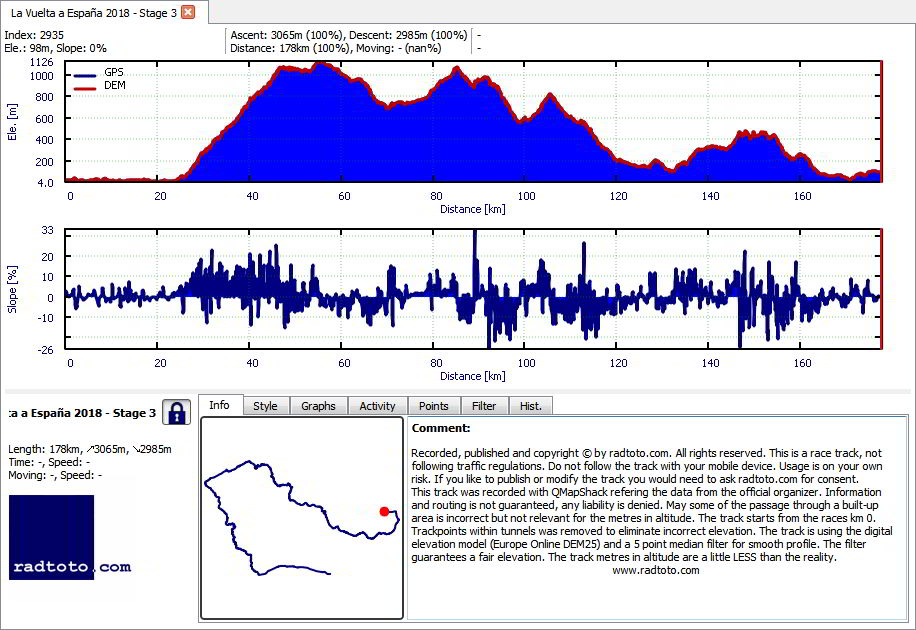Click the Comment heading text
The image size is (916, 630).
click(x=440, y=428)
